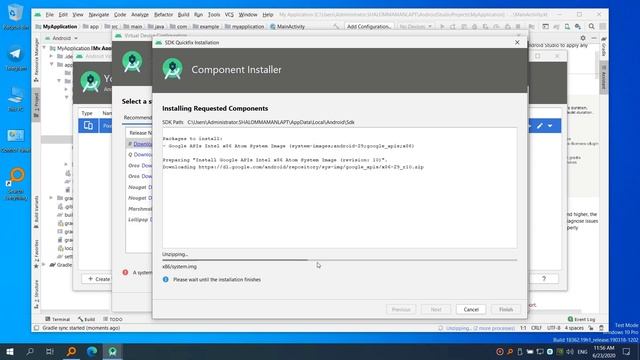This screenshot has width=640, height=360.
Task: Click the device type icon in AVD list
Action: tap(88, 125)
